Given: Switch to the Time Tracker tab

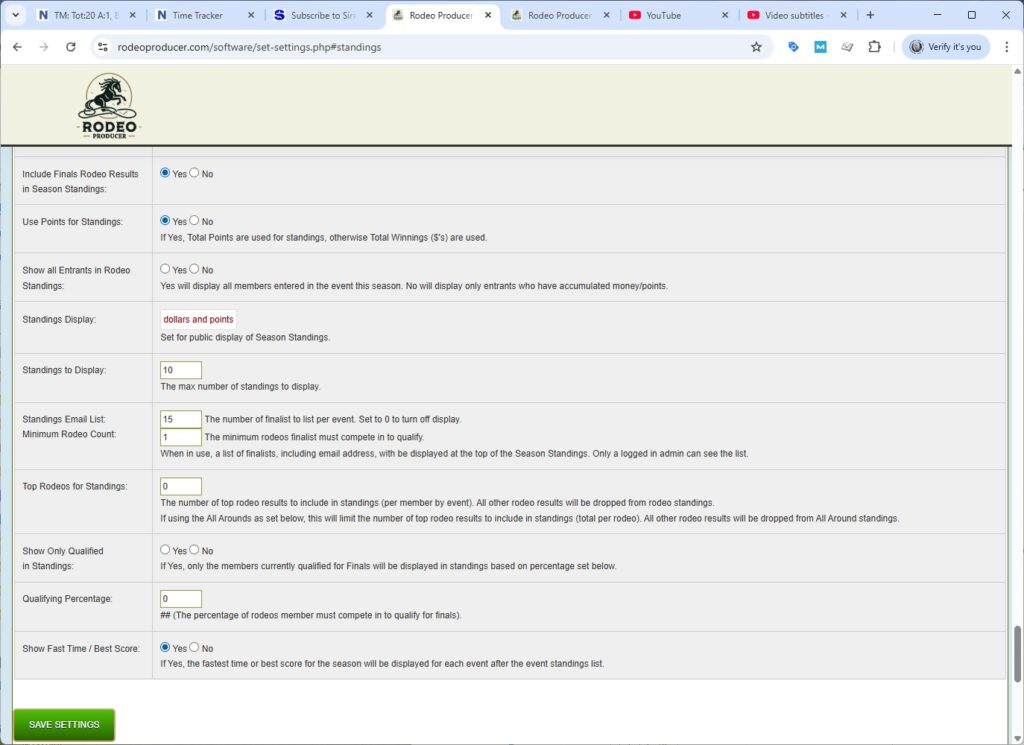Looking at the screenshot, I should point(197,15).
